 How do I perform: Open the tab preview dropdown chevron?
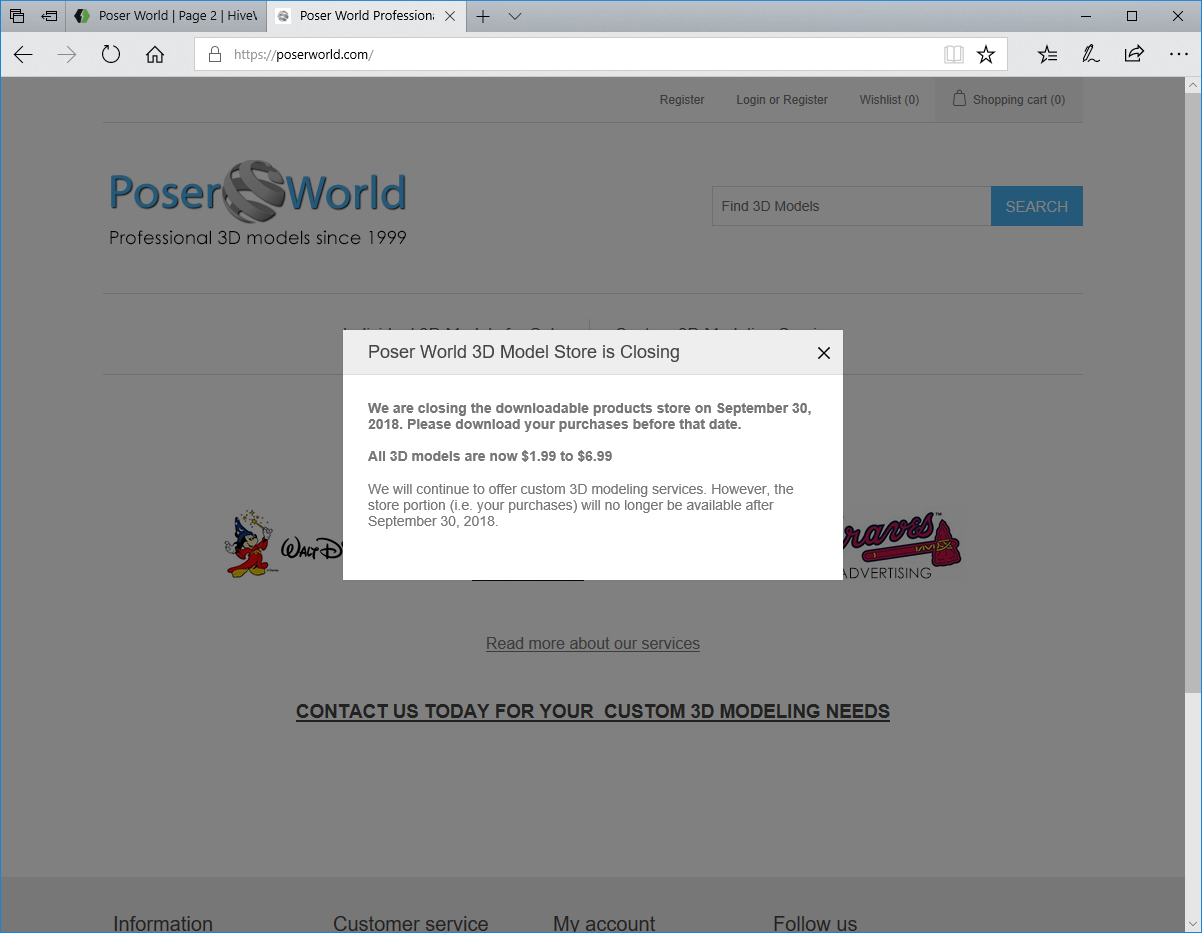[x=514, y=16]
